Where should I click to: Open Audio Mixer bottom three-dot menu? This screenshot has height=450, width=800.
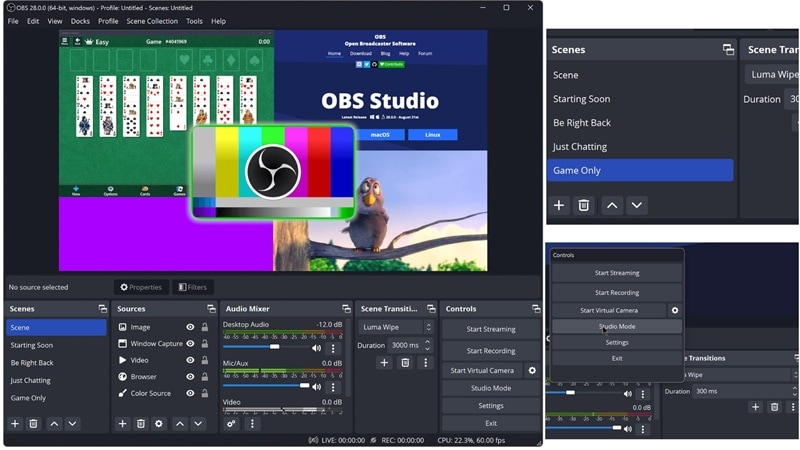click(x=252, y=423)
